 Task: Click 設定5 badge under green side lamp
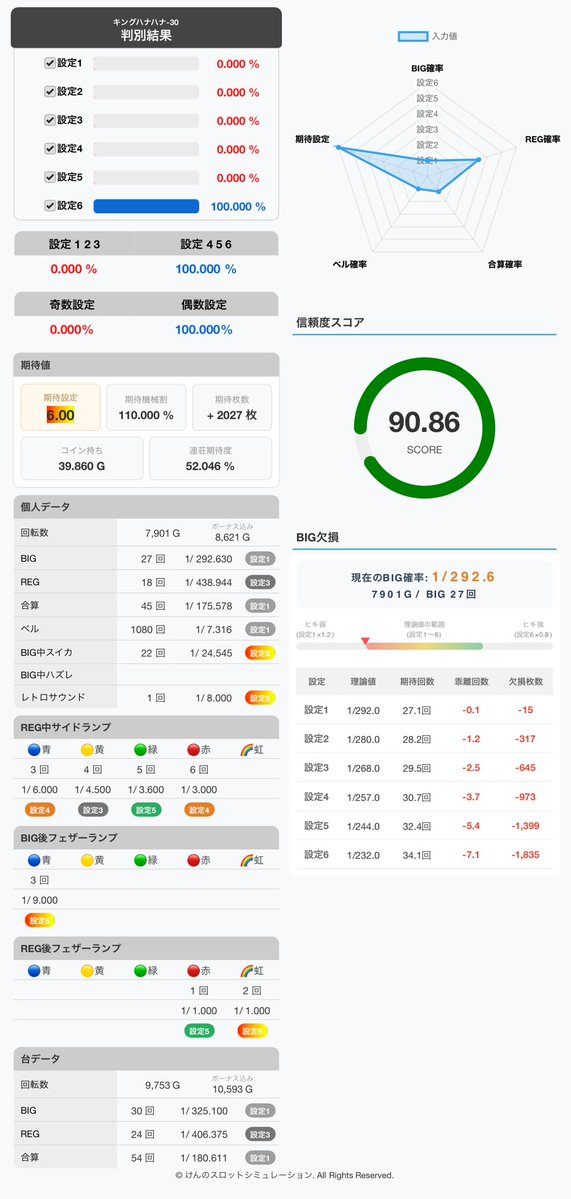tap(146, 810)
